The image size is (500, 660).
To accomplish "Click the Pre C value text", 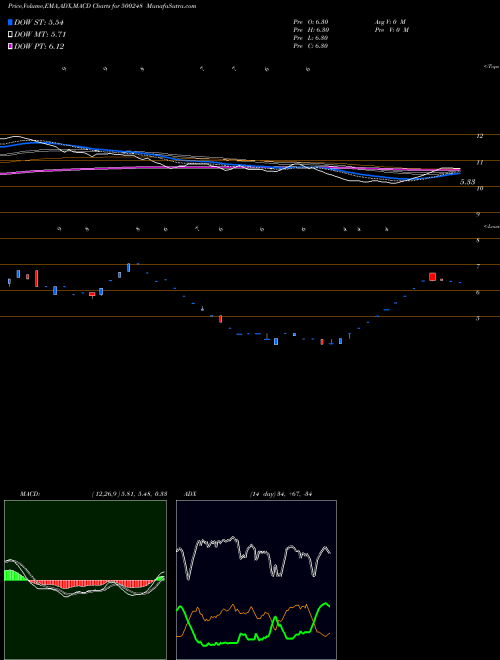I will click(x=311, y=46).
